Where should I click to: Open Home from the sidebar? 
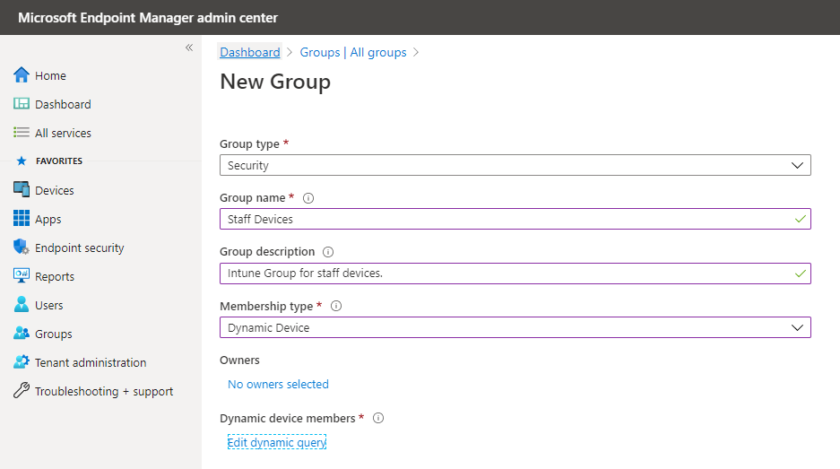pos(50,76)
